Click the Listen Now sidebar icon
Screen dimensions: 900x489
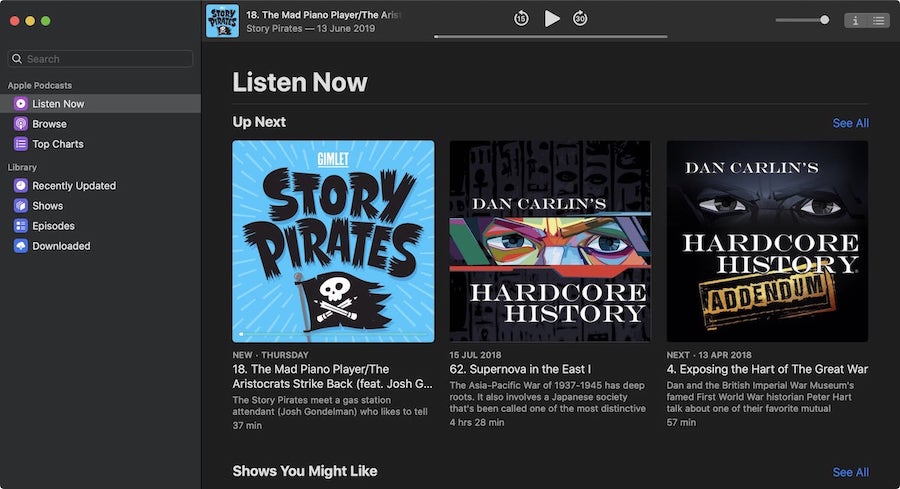[x=21, y=104]
